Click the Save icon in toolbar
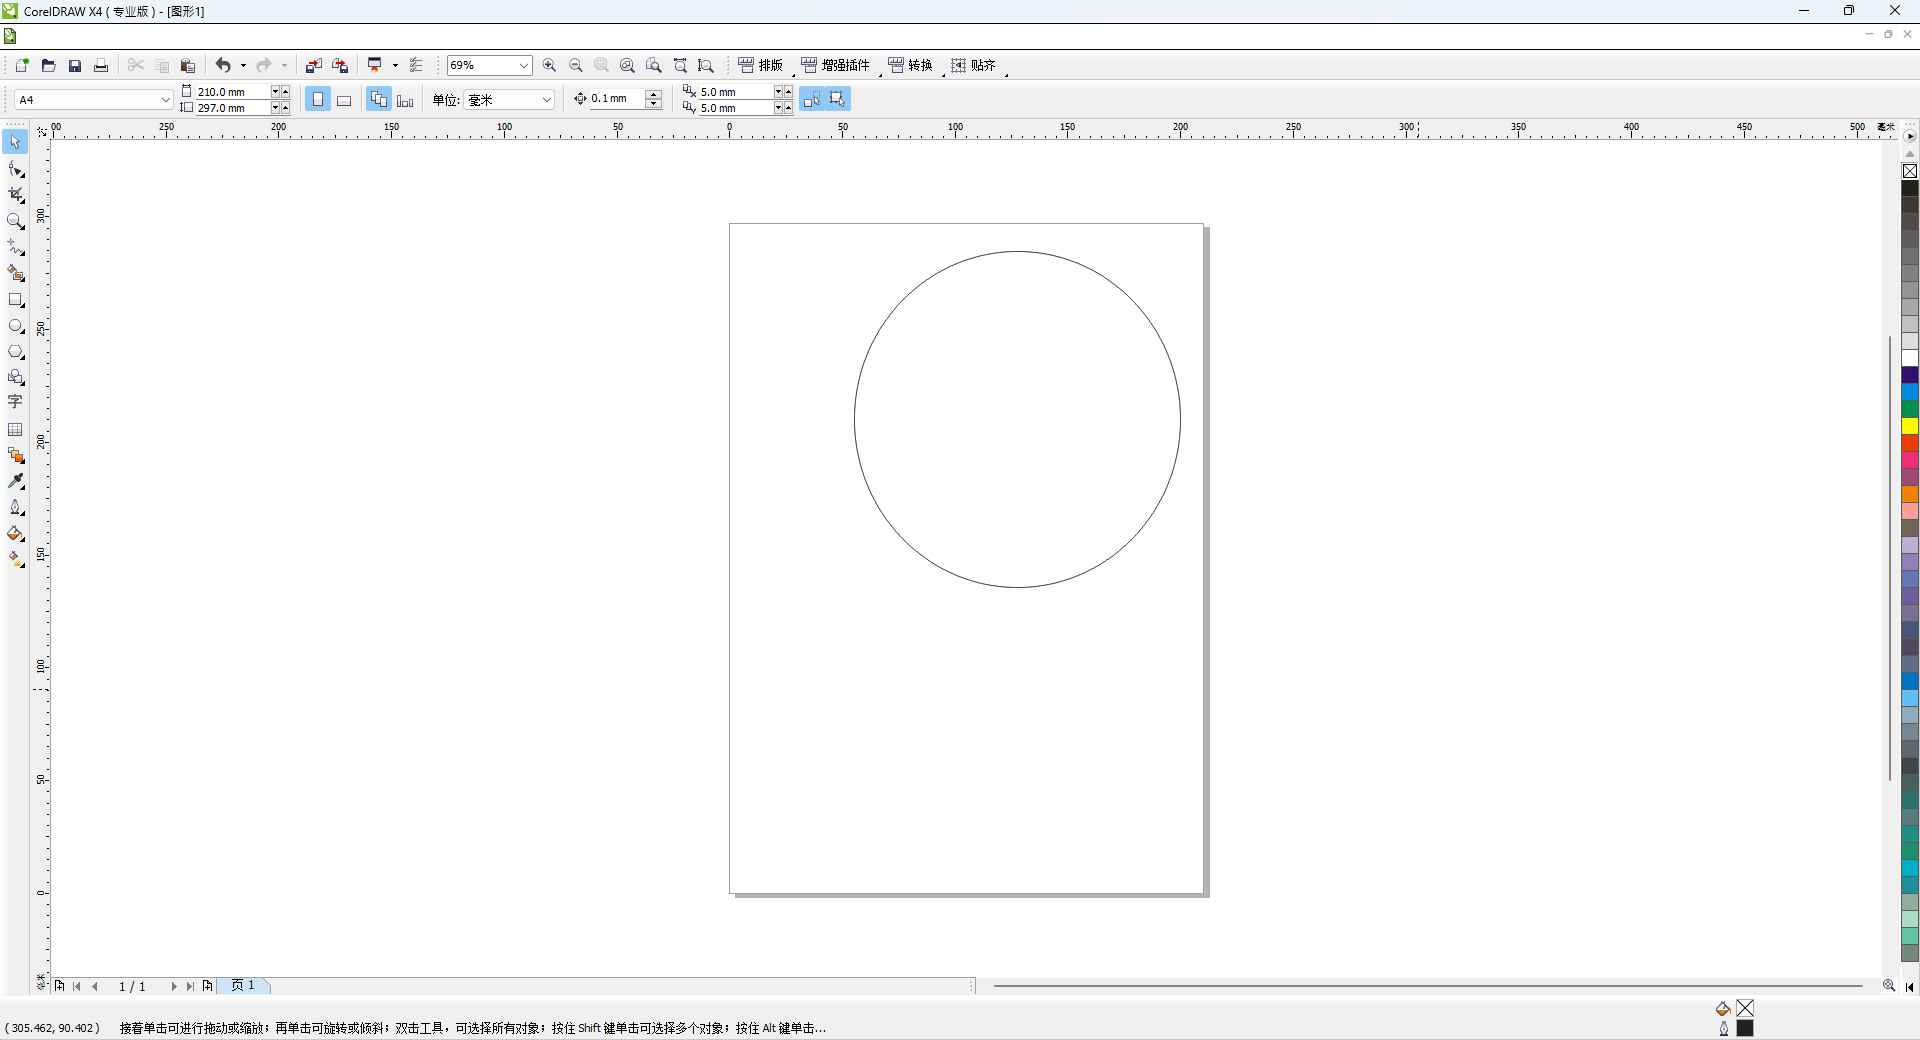This screenshot has width=1920, height=1040. 75,66
